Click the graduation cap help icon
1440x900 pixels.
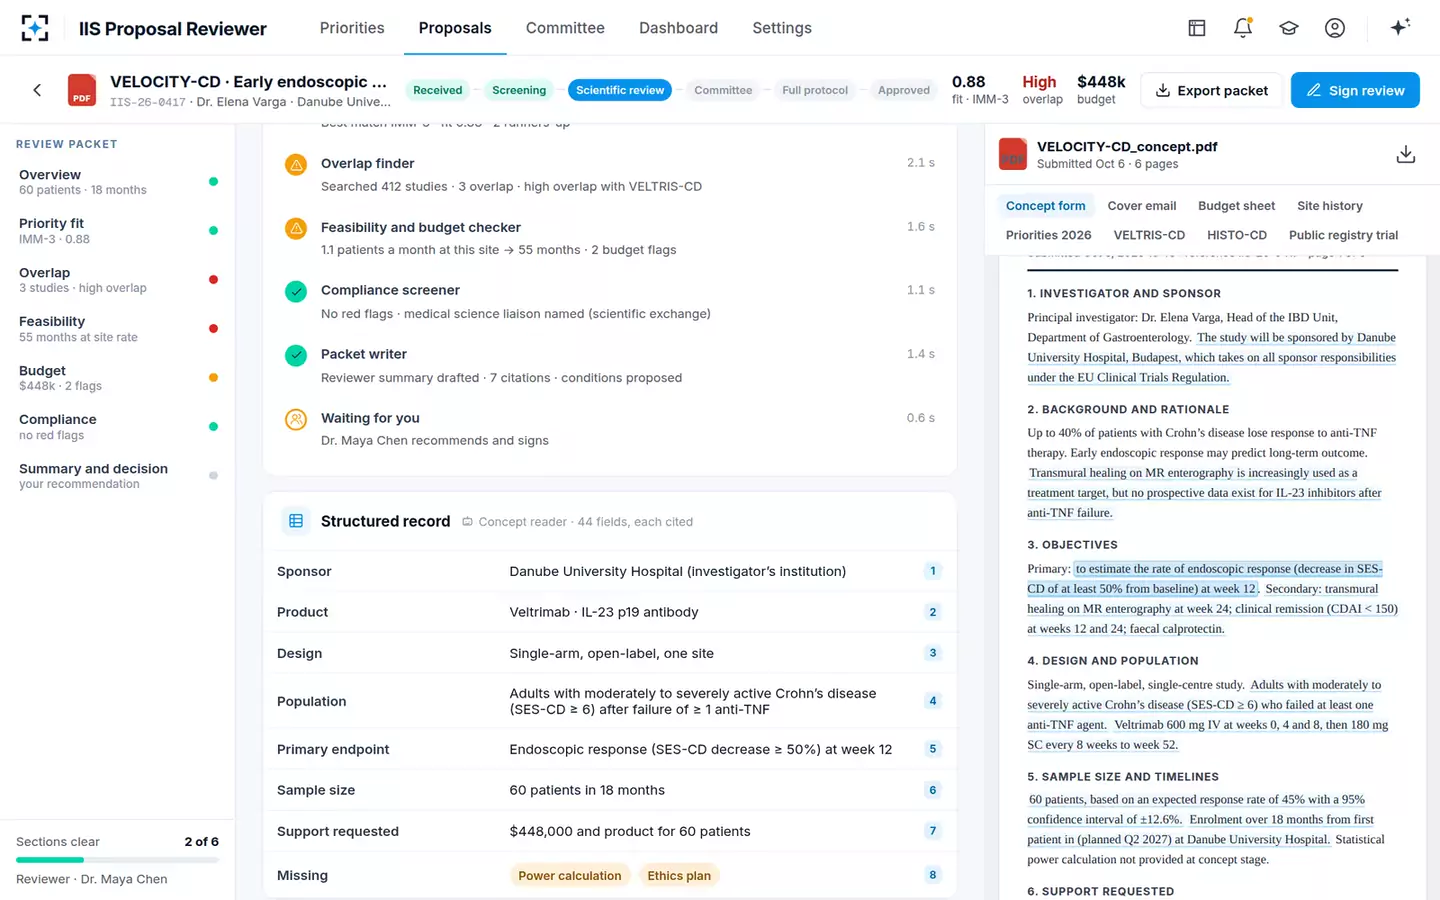pyautogui.click(x=1289, y=28)
